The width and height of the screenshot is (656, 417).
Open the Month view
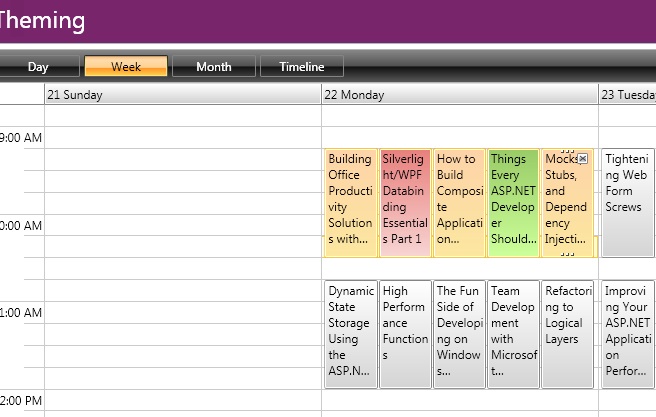(x=213, y=67)
